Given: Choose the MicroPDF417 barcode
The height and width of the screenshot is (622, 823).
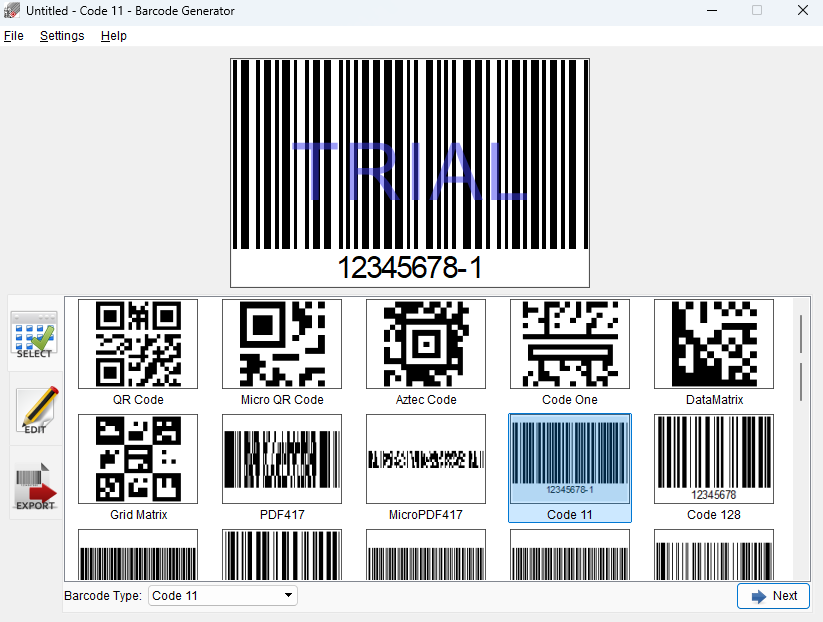Looking at the screenshot, I should (426, 459).
